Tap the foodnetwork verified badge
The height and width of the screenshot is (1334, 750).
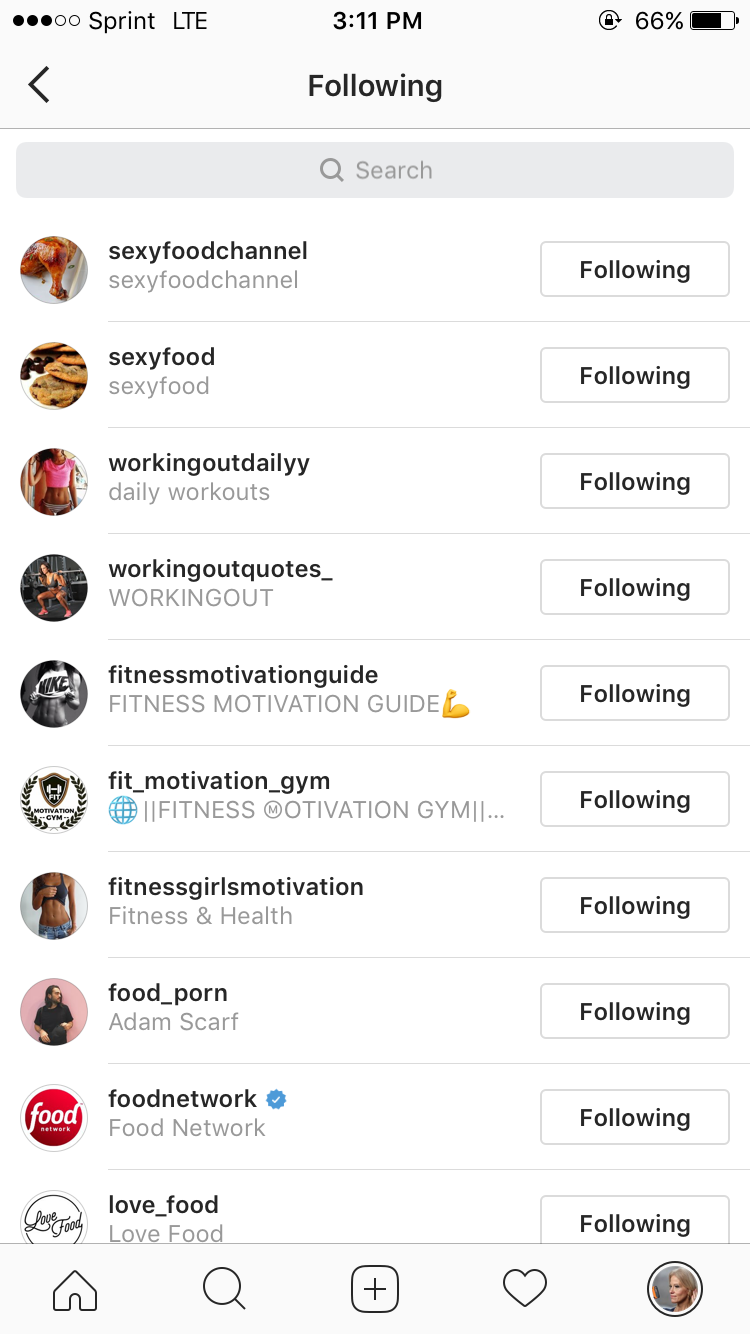click(x=277, y=1099)
